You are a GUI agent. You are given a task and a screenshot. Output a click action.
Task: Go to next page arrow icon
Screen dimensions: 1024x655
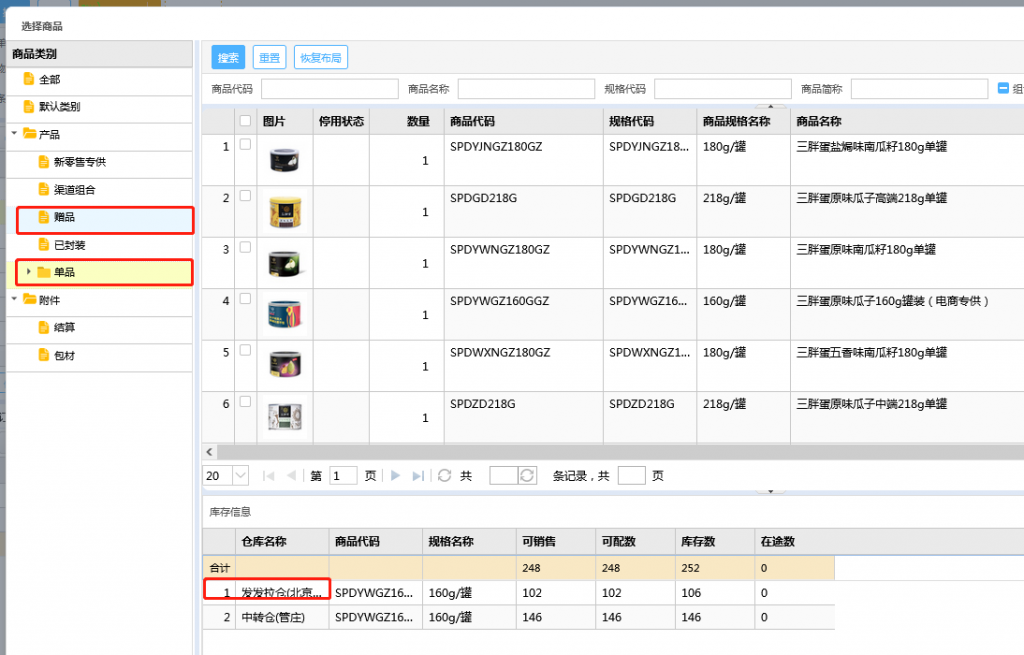click(395, 476)
